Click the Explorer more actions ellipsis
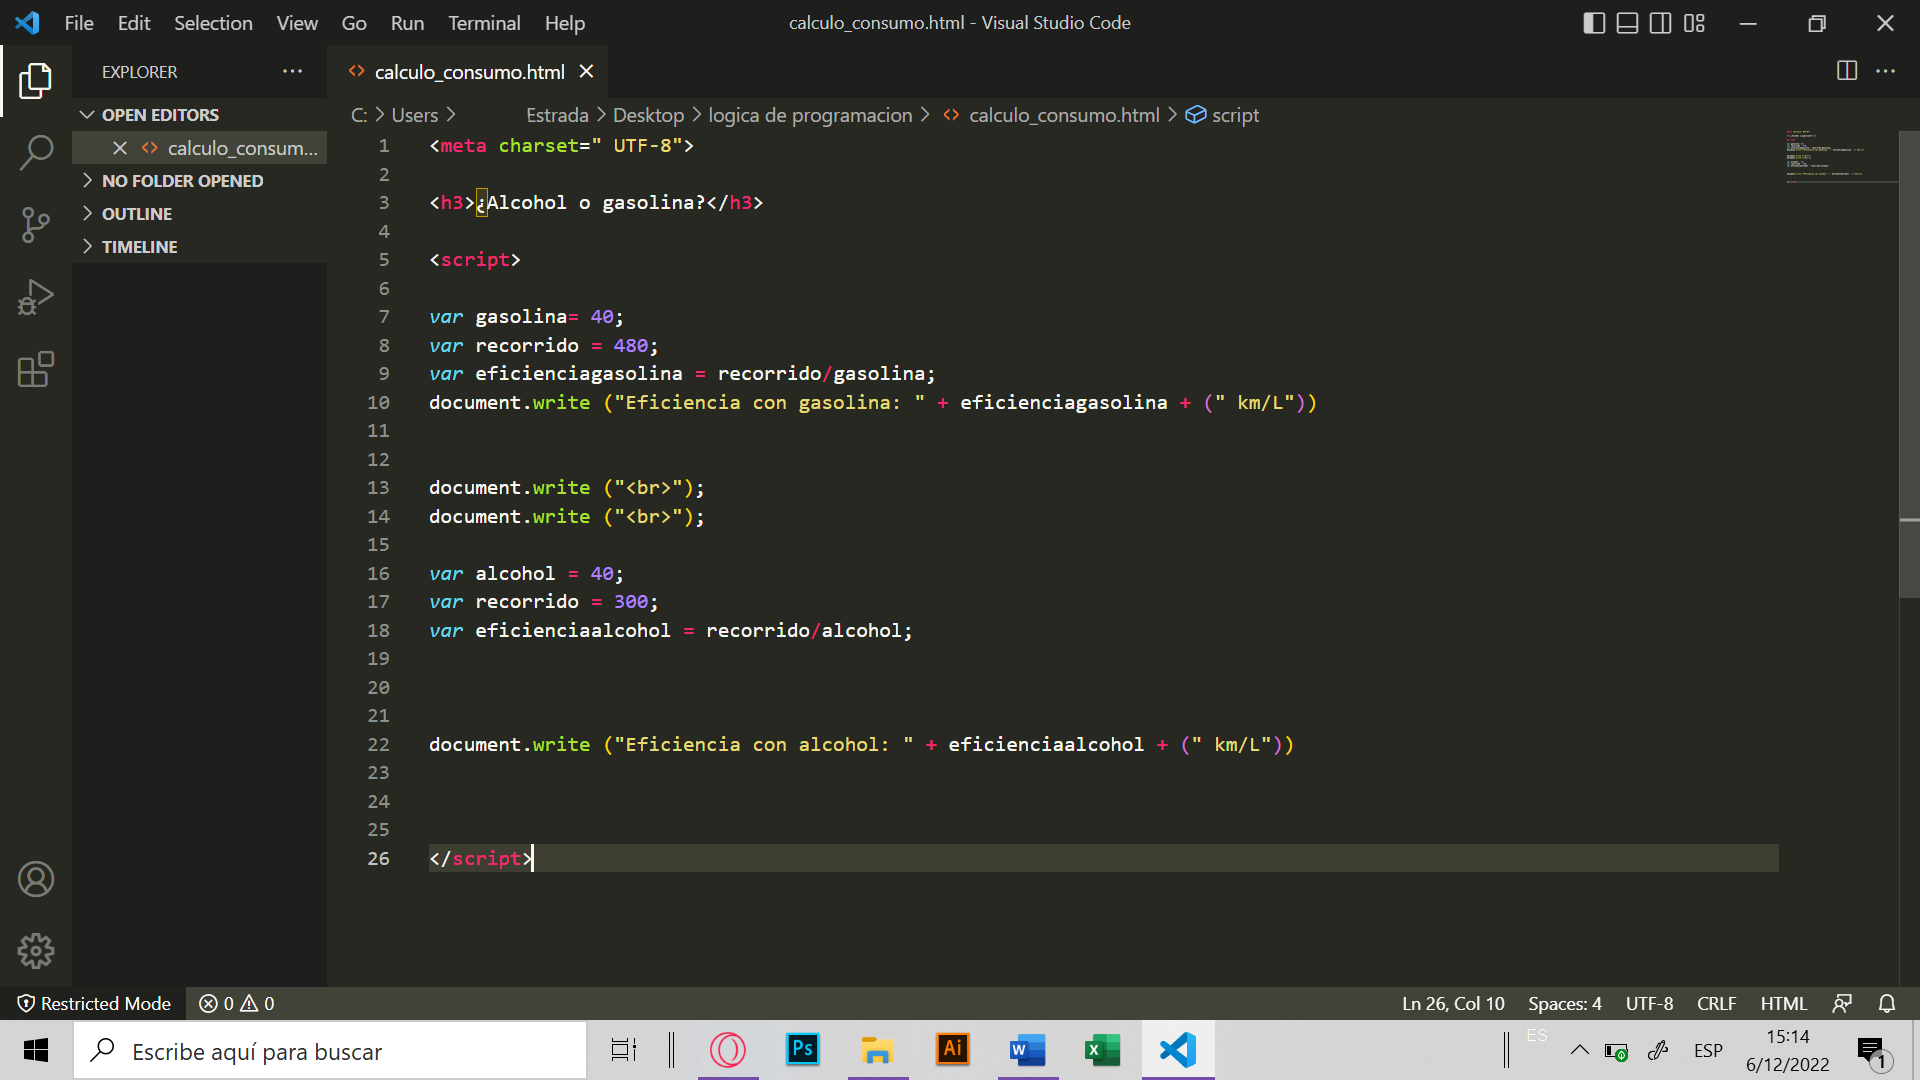This screenshot has width=1920, height=1080. (292, 71)
